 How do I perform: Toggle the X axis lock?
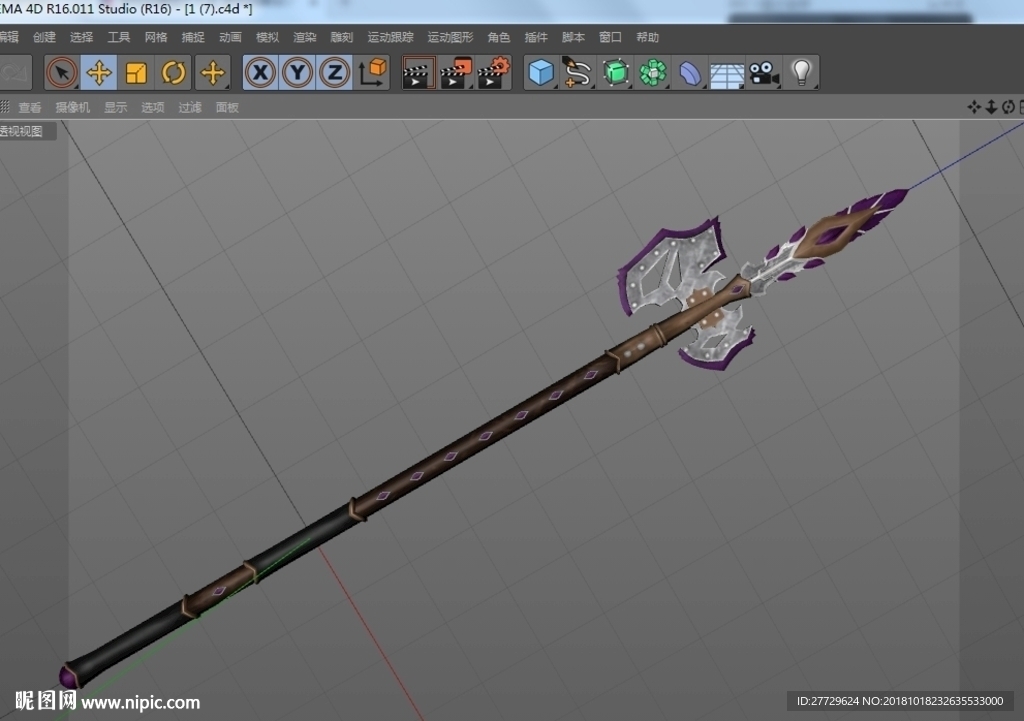(x=261, y=72)
